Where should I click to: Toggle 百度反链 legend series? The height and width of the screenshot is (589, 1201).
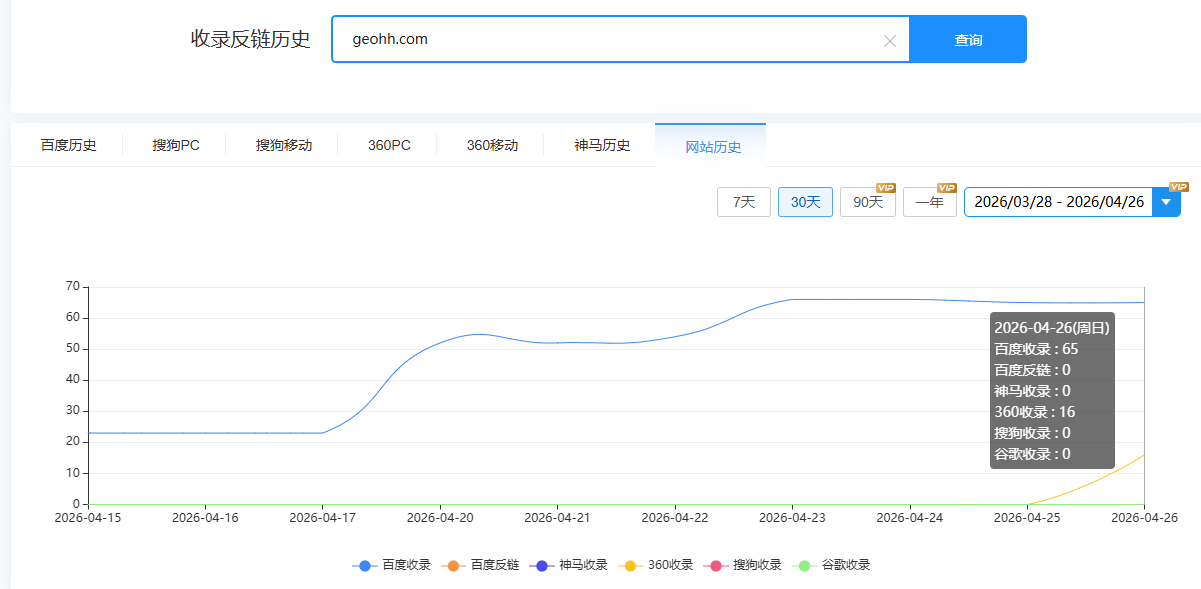480,565
